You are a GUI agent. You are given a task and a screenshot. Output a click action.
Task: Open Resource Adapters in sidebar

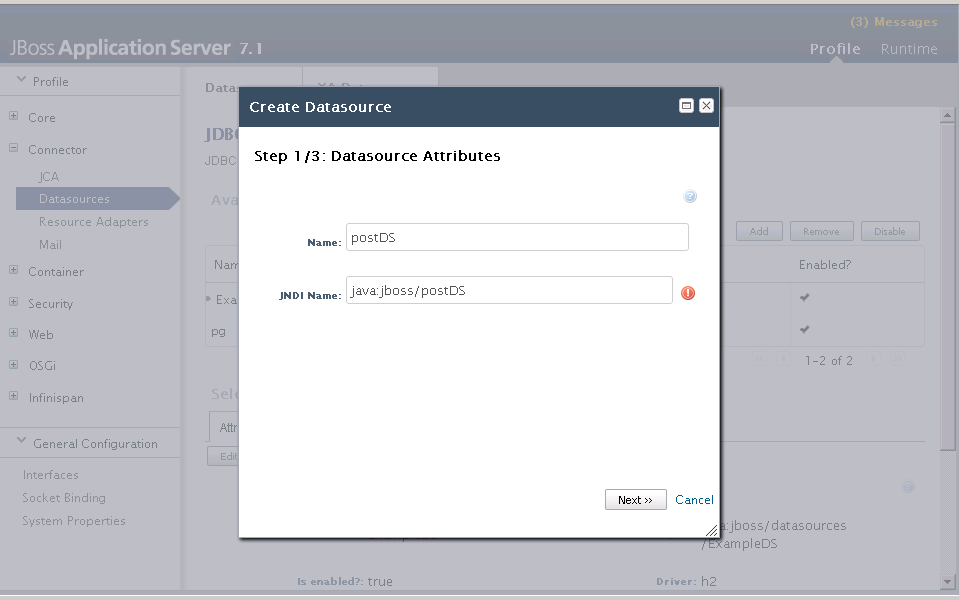(x=93, y=222)
